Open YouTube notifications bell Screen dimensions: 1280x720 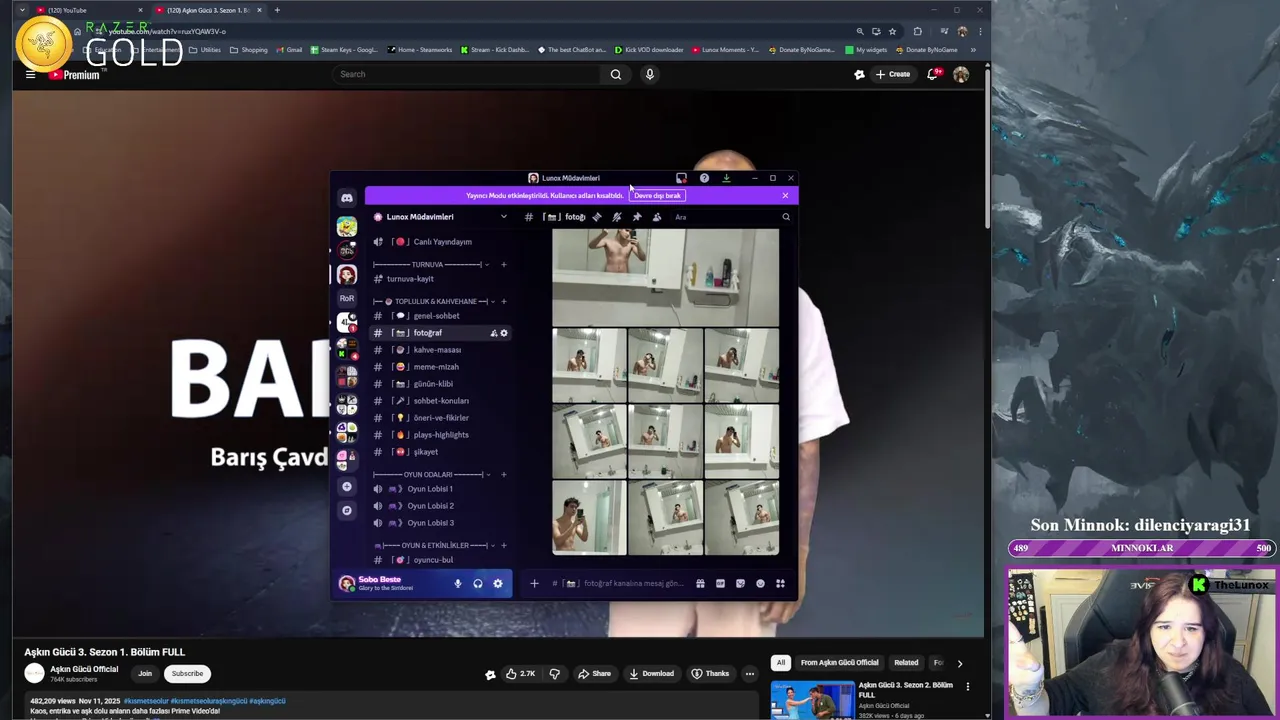[x=932, y=74]
